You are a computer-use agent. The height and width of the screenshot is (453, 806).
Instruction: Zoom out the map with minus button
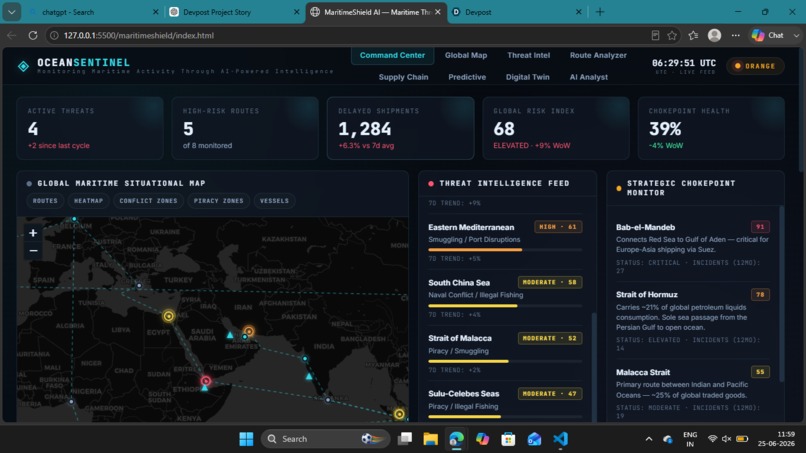point(33,251)
